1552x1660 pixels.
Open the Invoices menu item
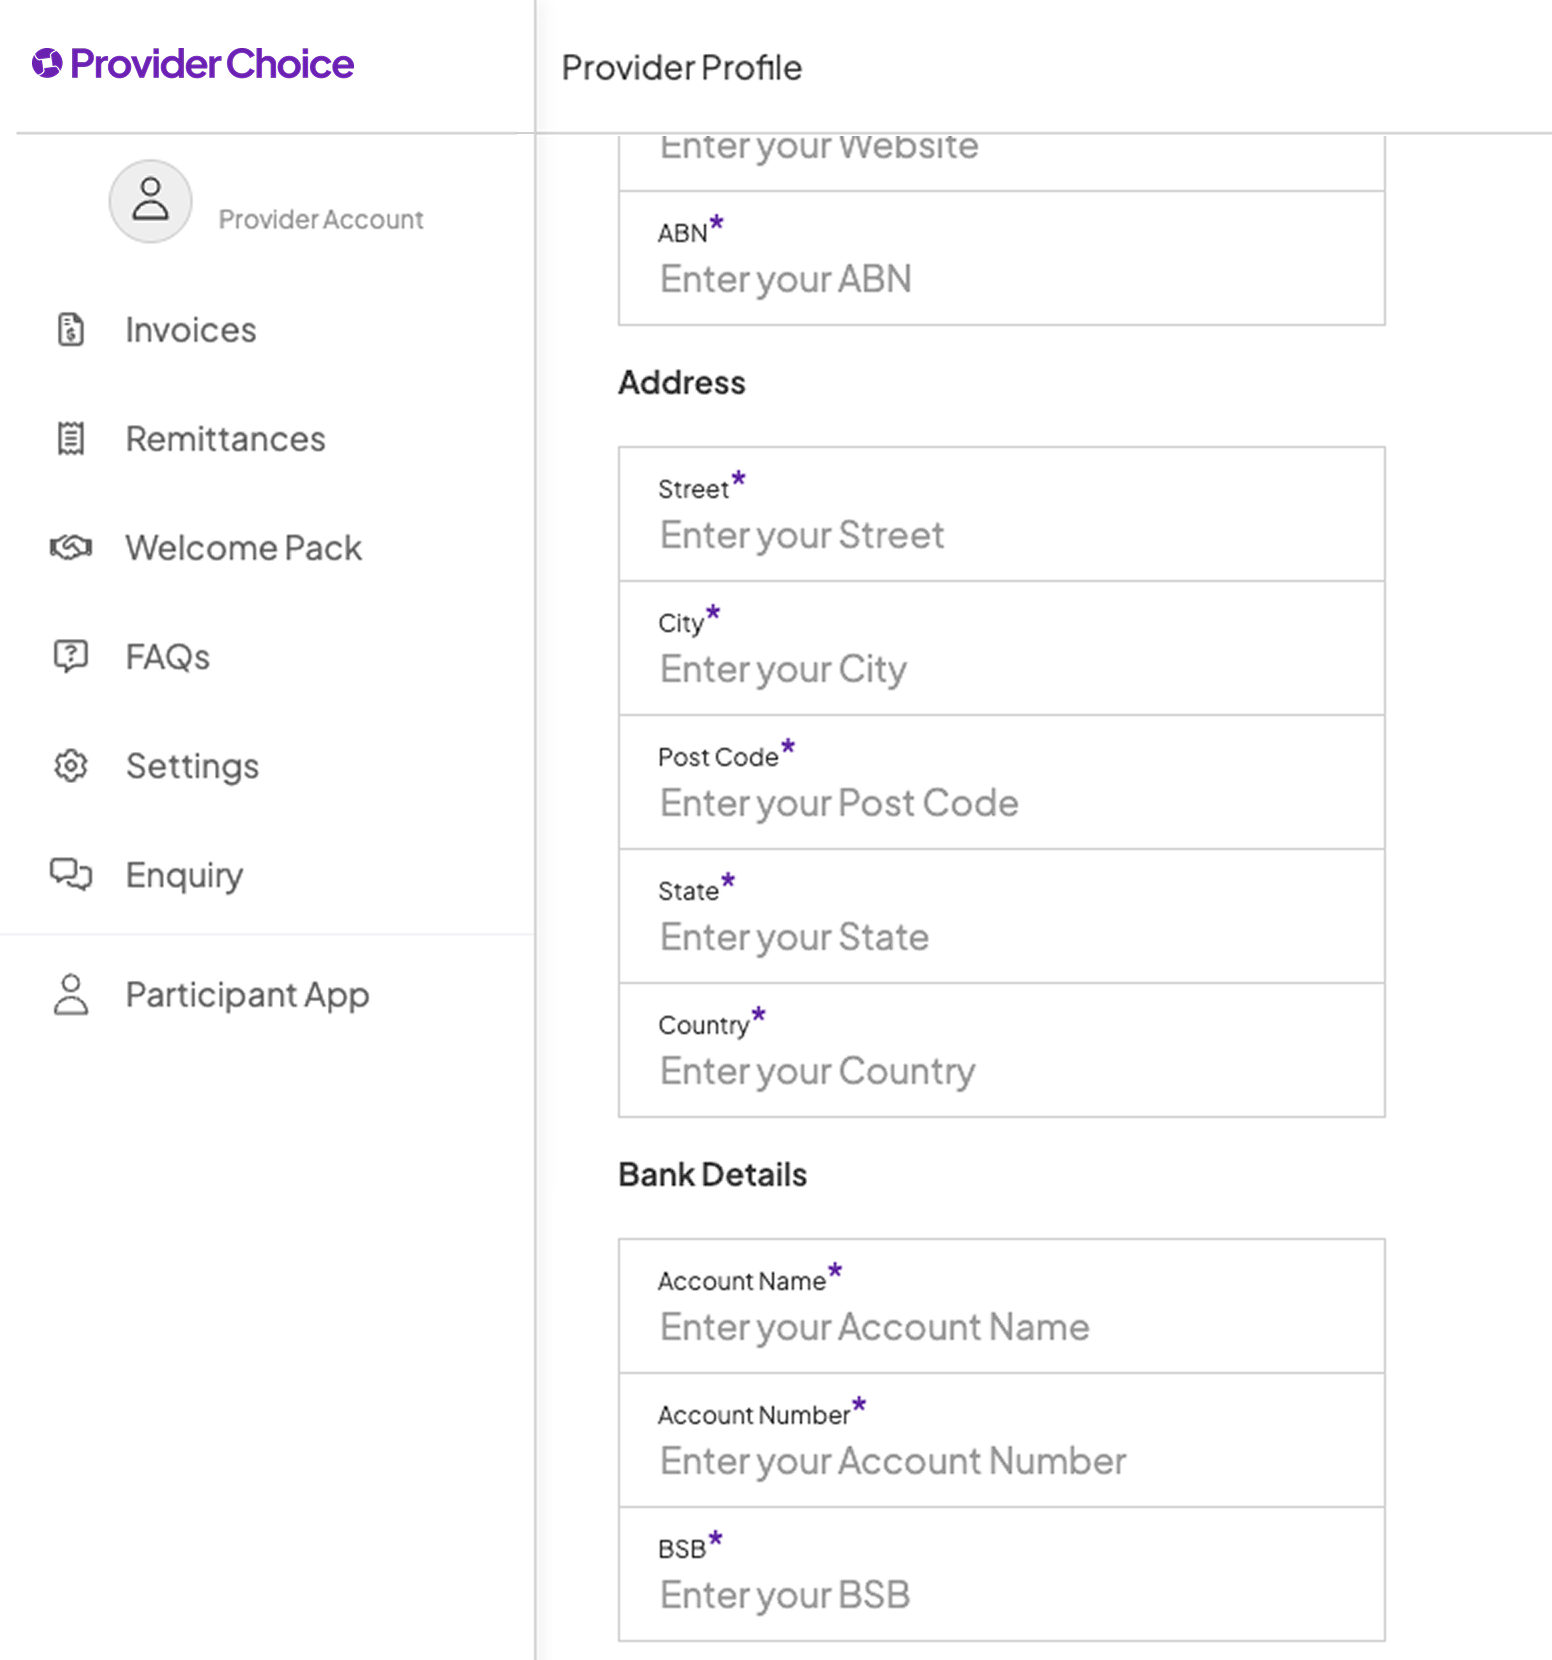point(190,330)
